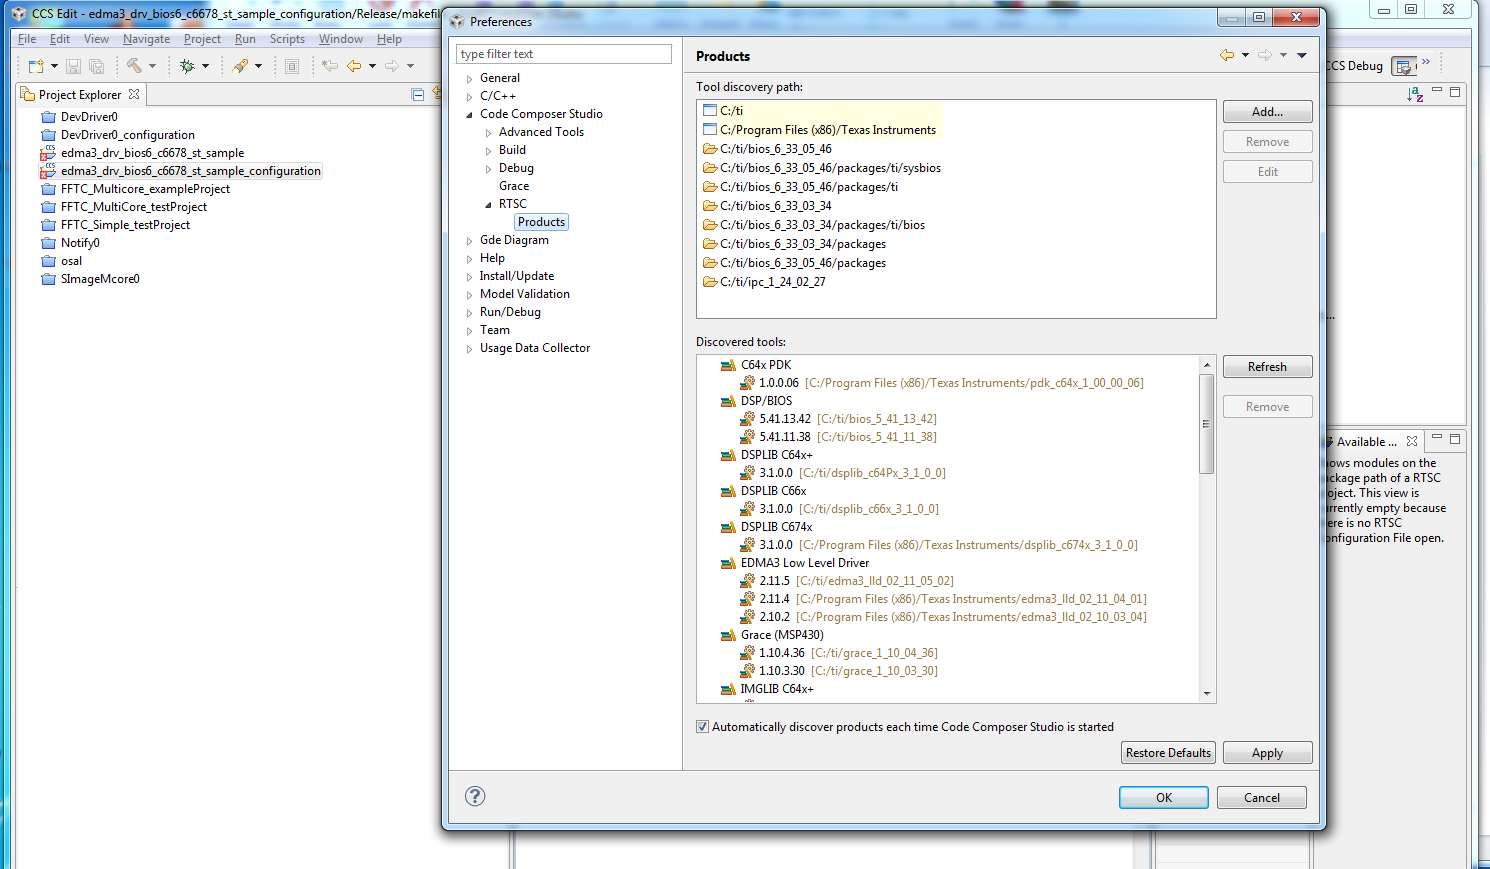Click the help question-mark icon in Preferences
The image size is (1490, 869).
(x=475, y=797)
